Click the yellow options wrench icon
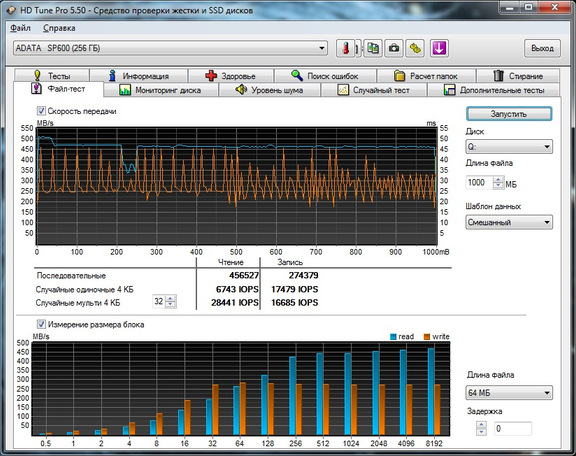 pos(415,49)
